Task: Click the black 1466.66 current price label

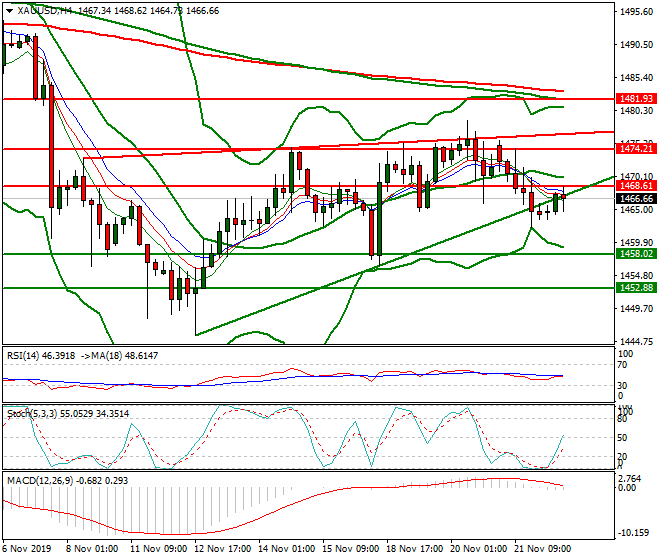Action: [x=636, y=198]
